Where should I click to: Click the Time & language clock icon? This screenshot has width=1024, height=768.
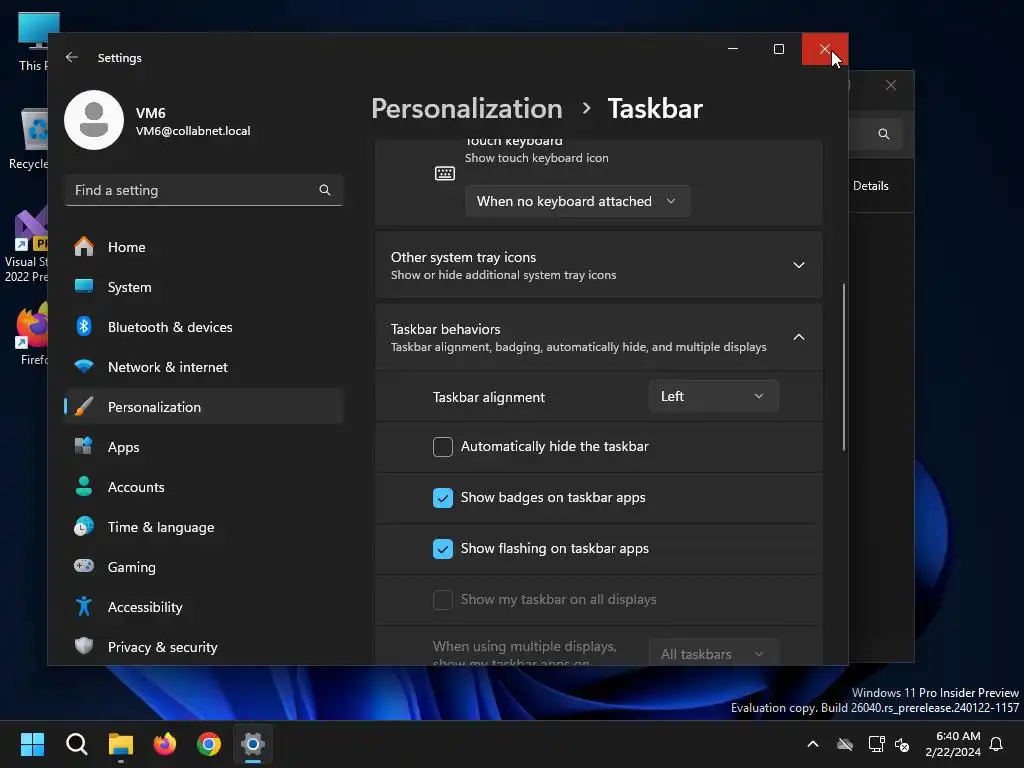click(x=84, y=526)
